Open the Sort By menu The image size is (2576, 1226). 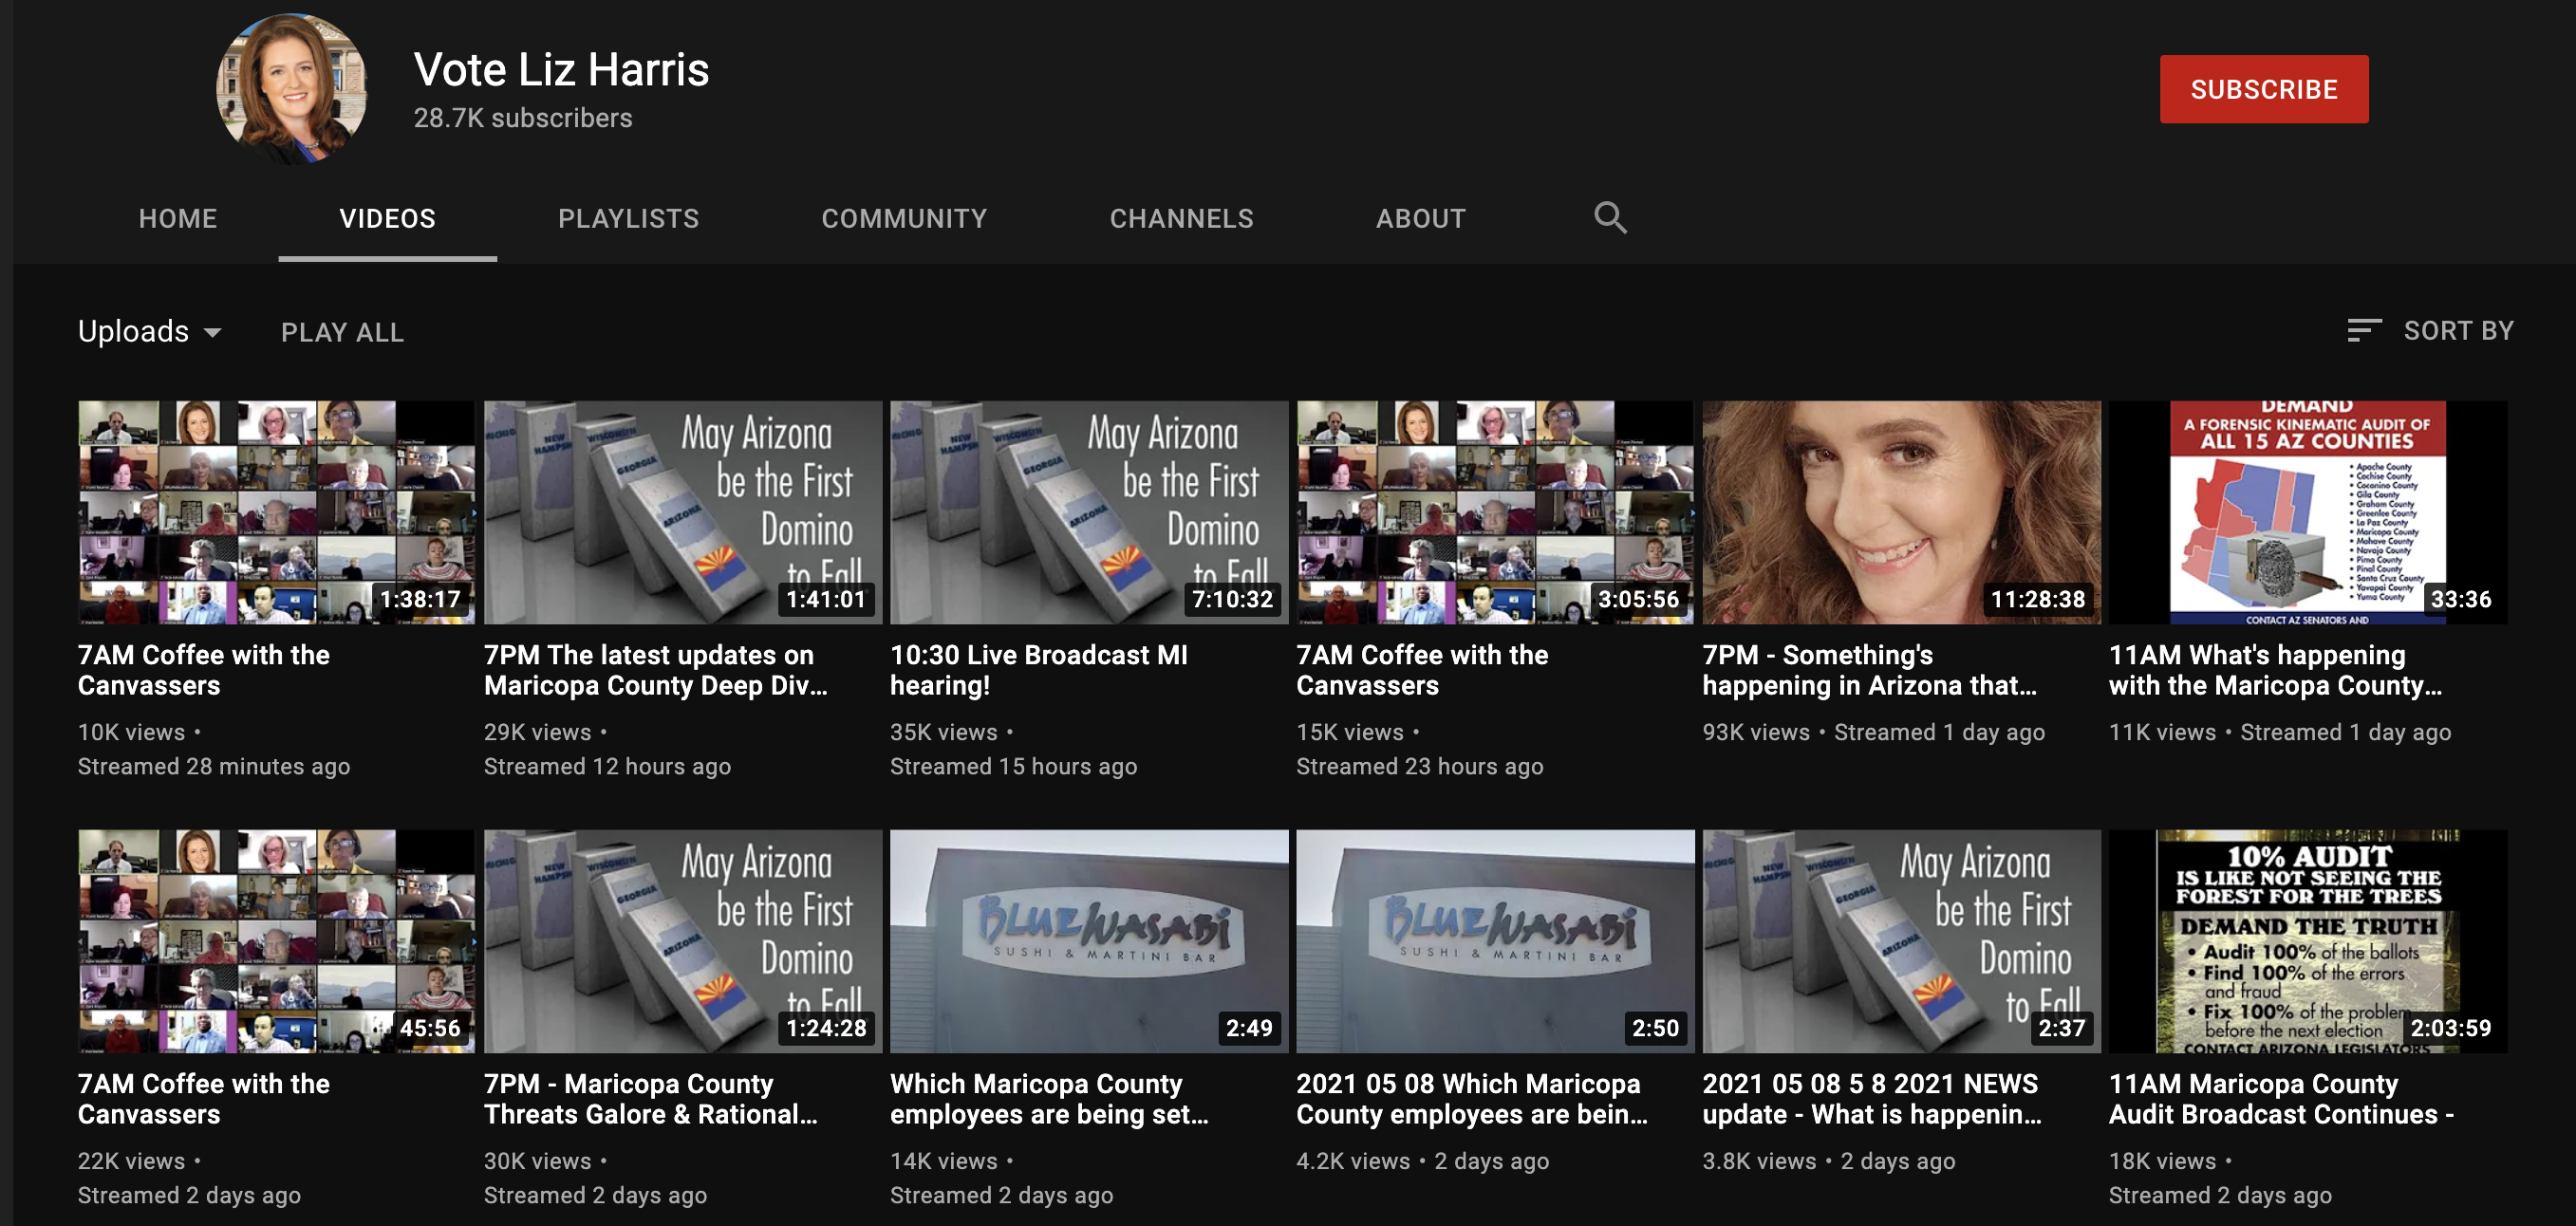[2456, 331]
